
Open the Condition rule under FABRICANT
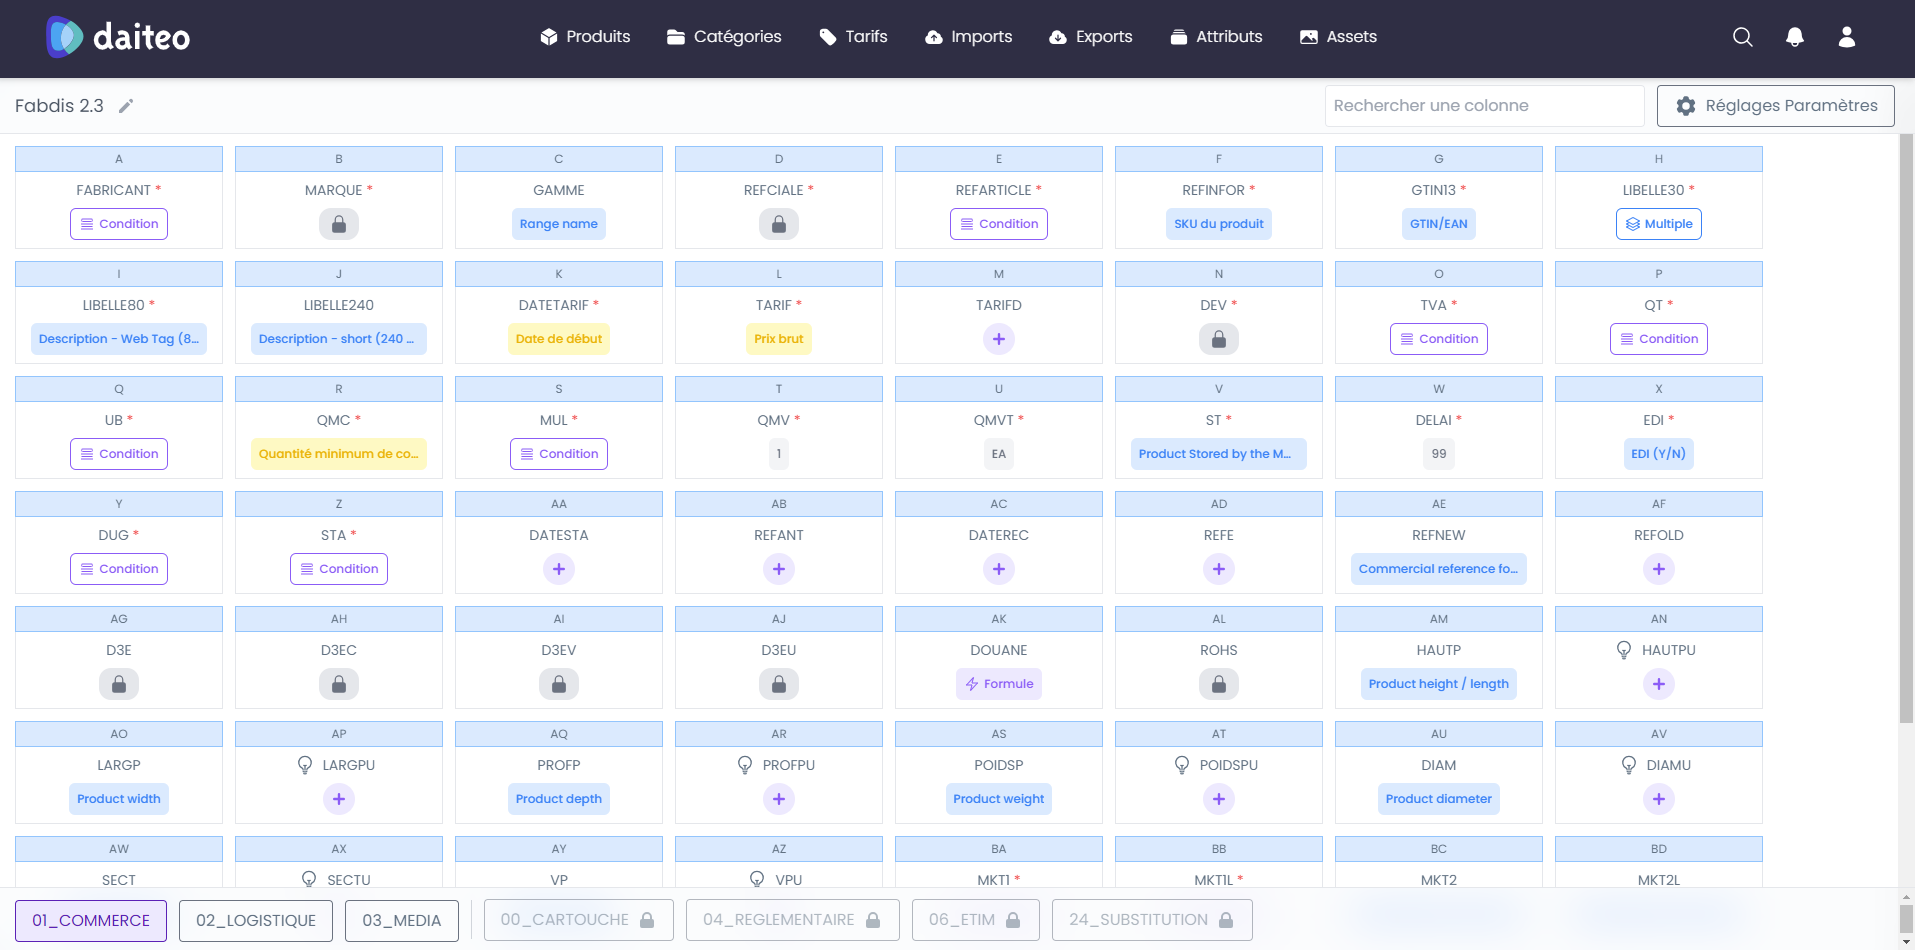119,224
